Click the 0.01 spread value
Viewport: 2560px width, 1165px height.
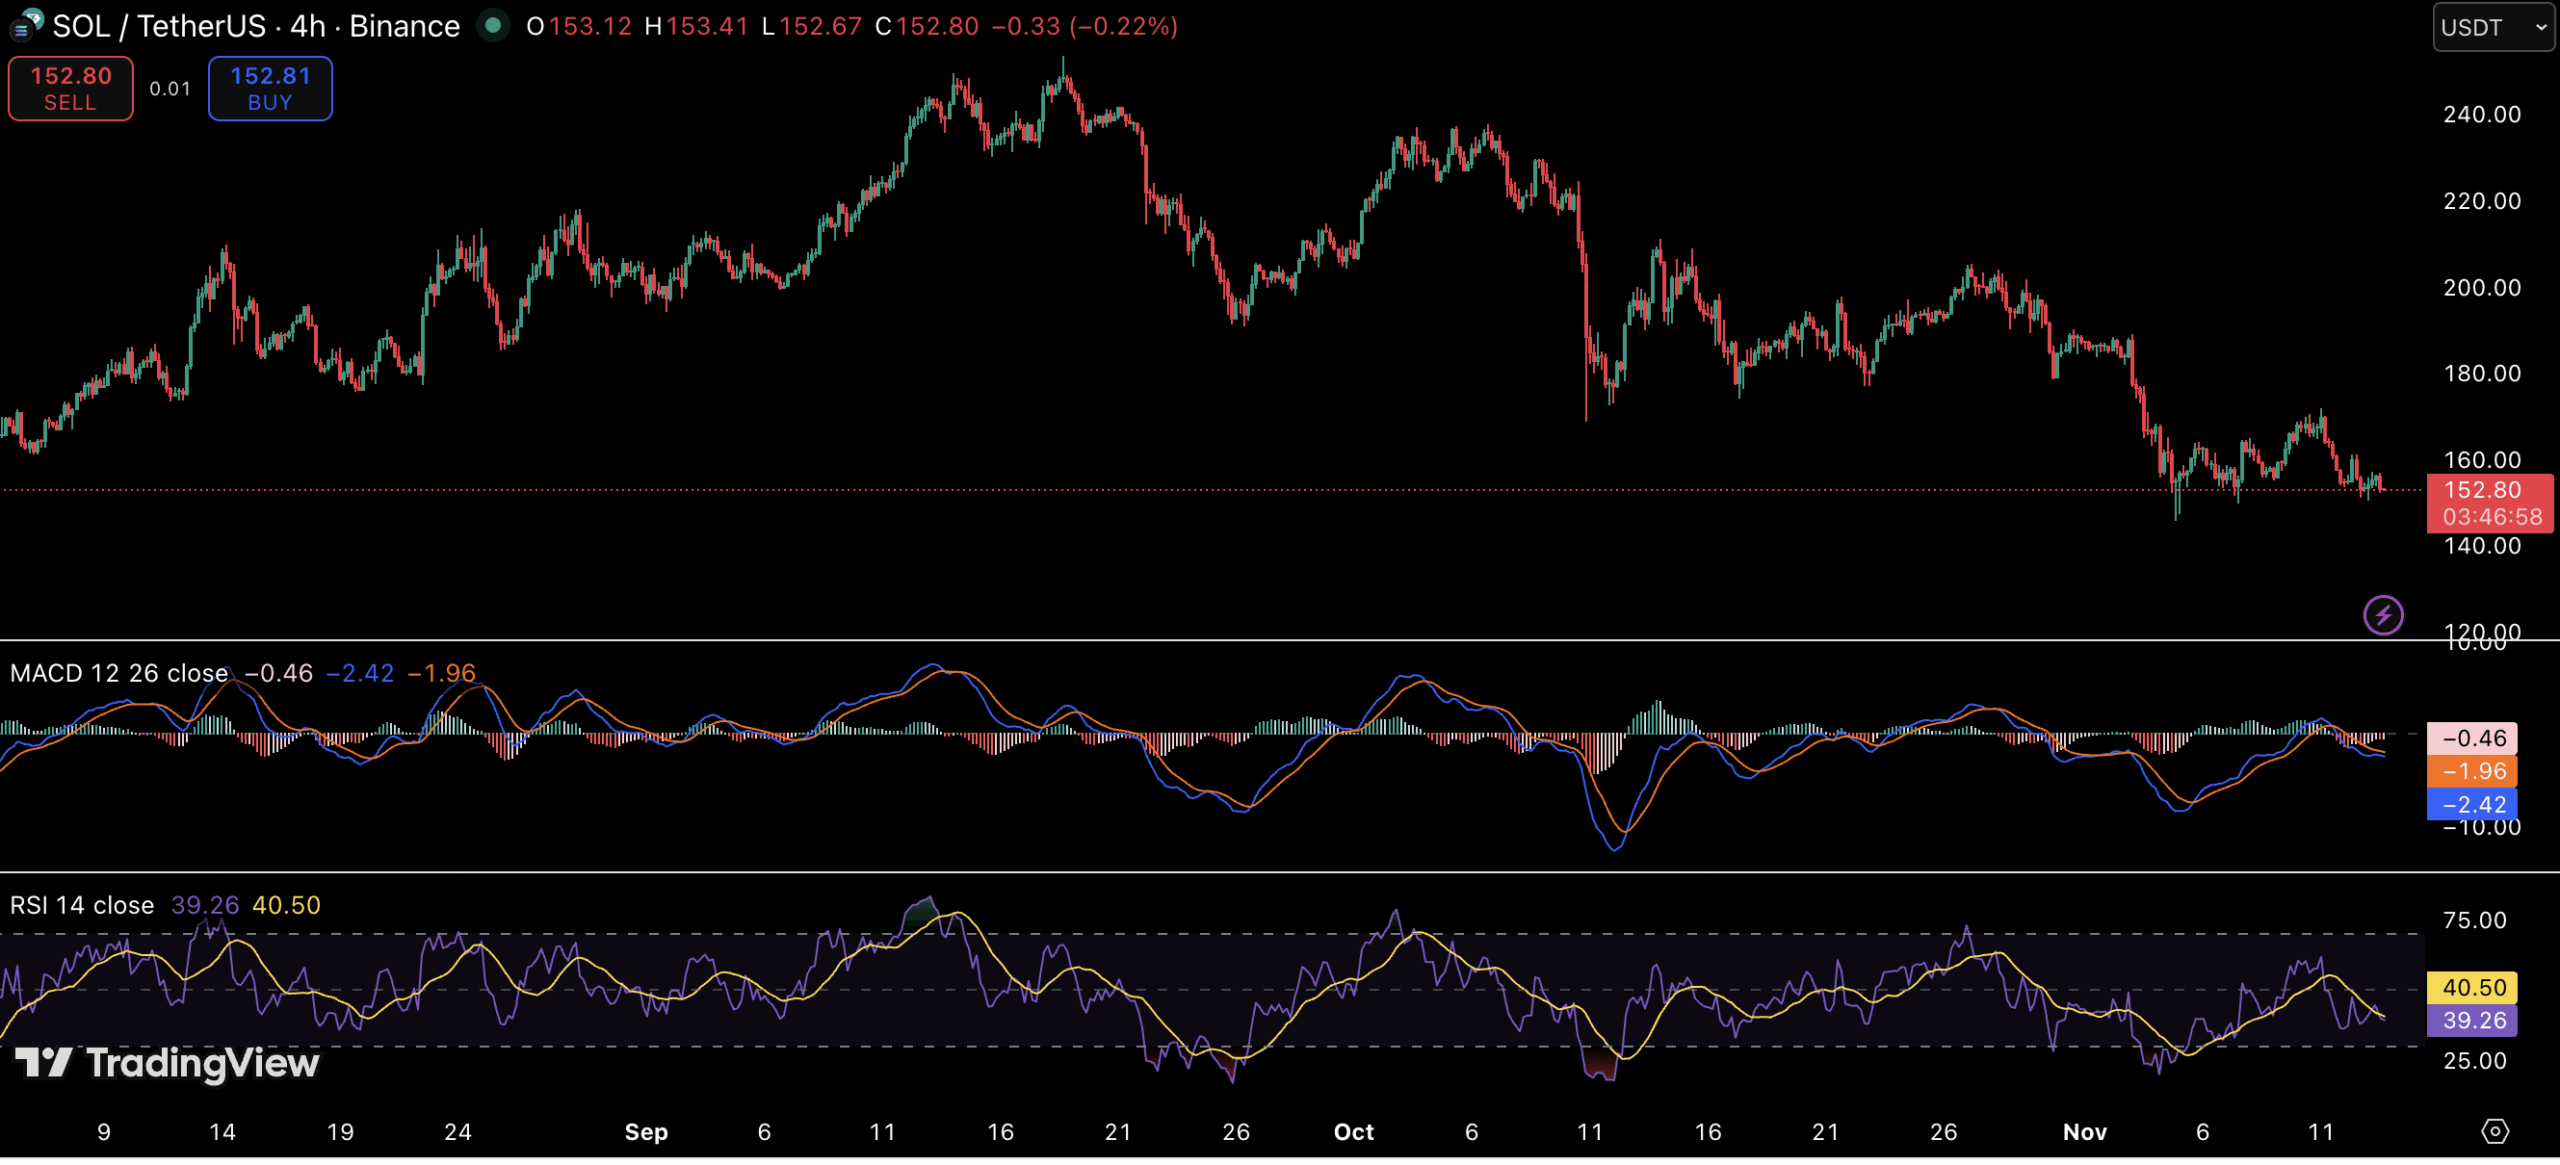coord(170,89)
